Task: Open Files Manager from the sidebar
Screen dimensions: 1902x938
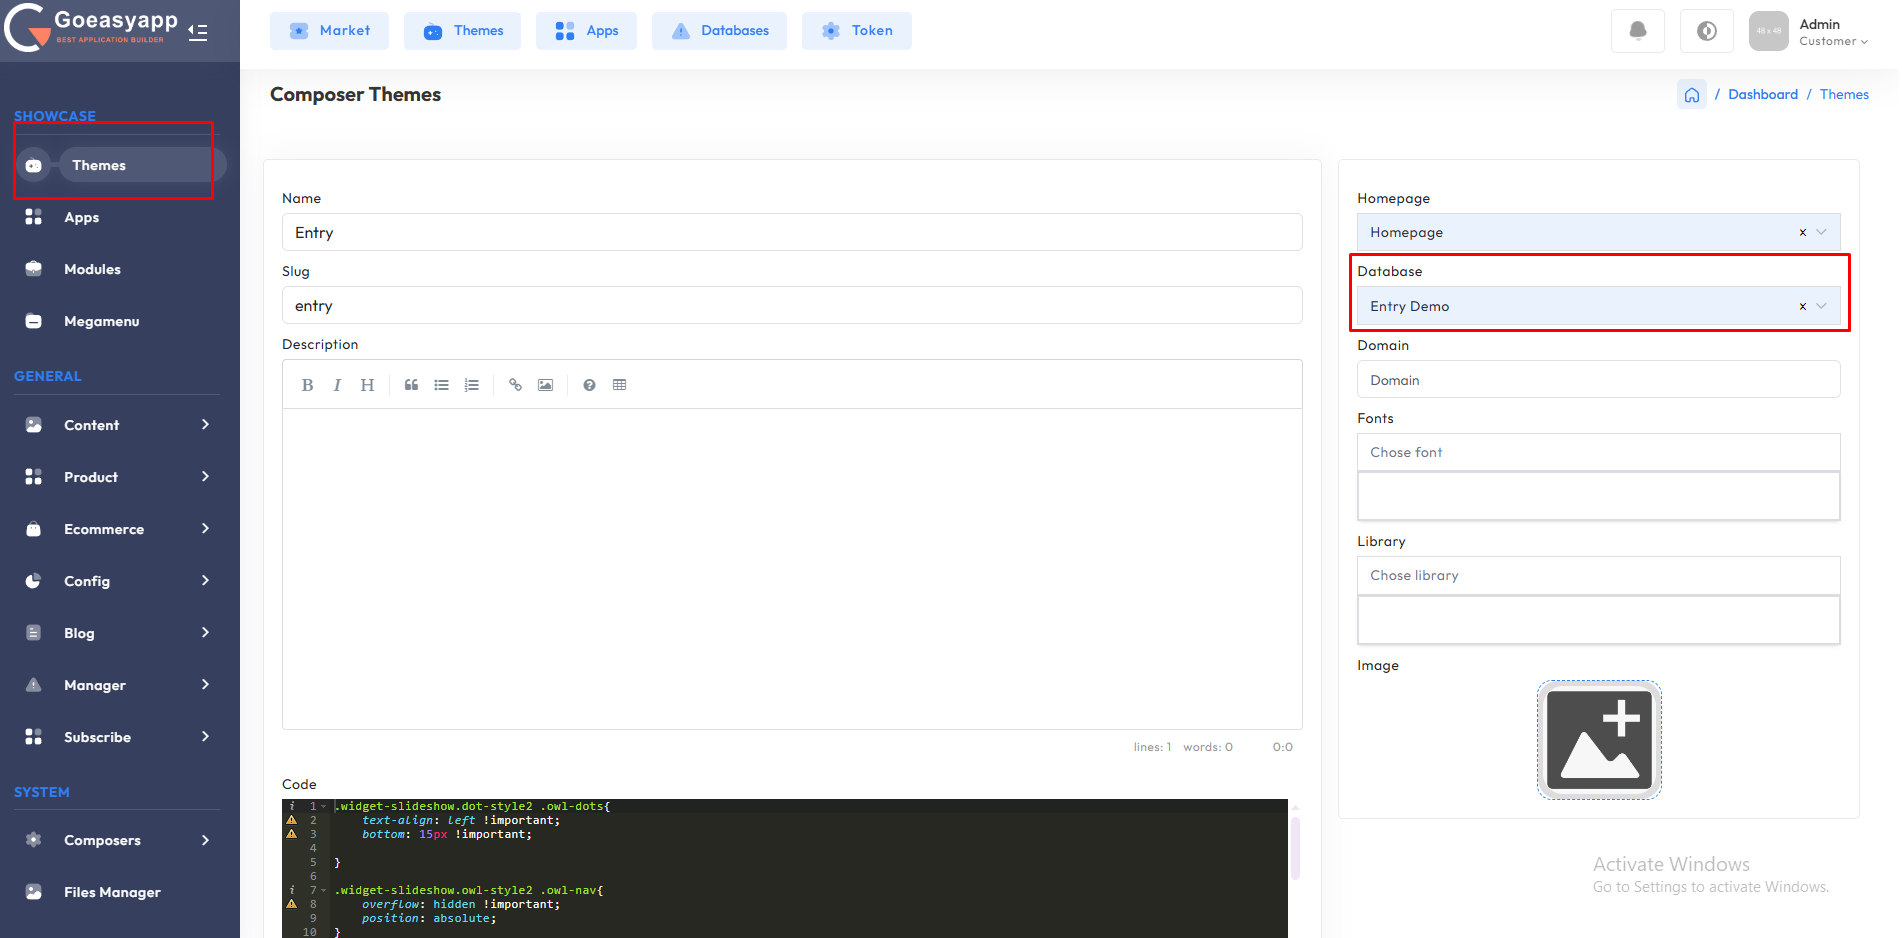Action: tap(112, 892)
